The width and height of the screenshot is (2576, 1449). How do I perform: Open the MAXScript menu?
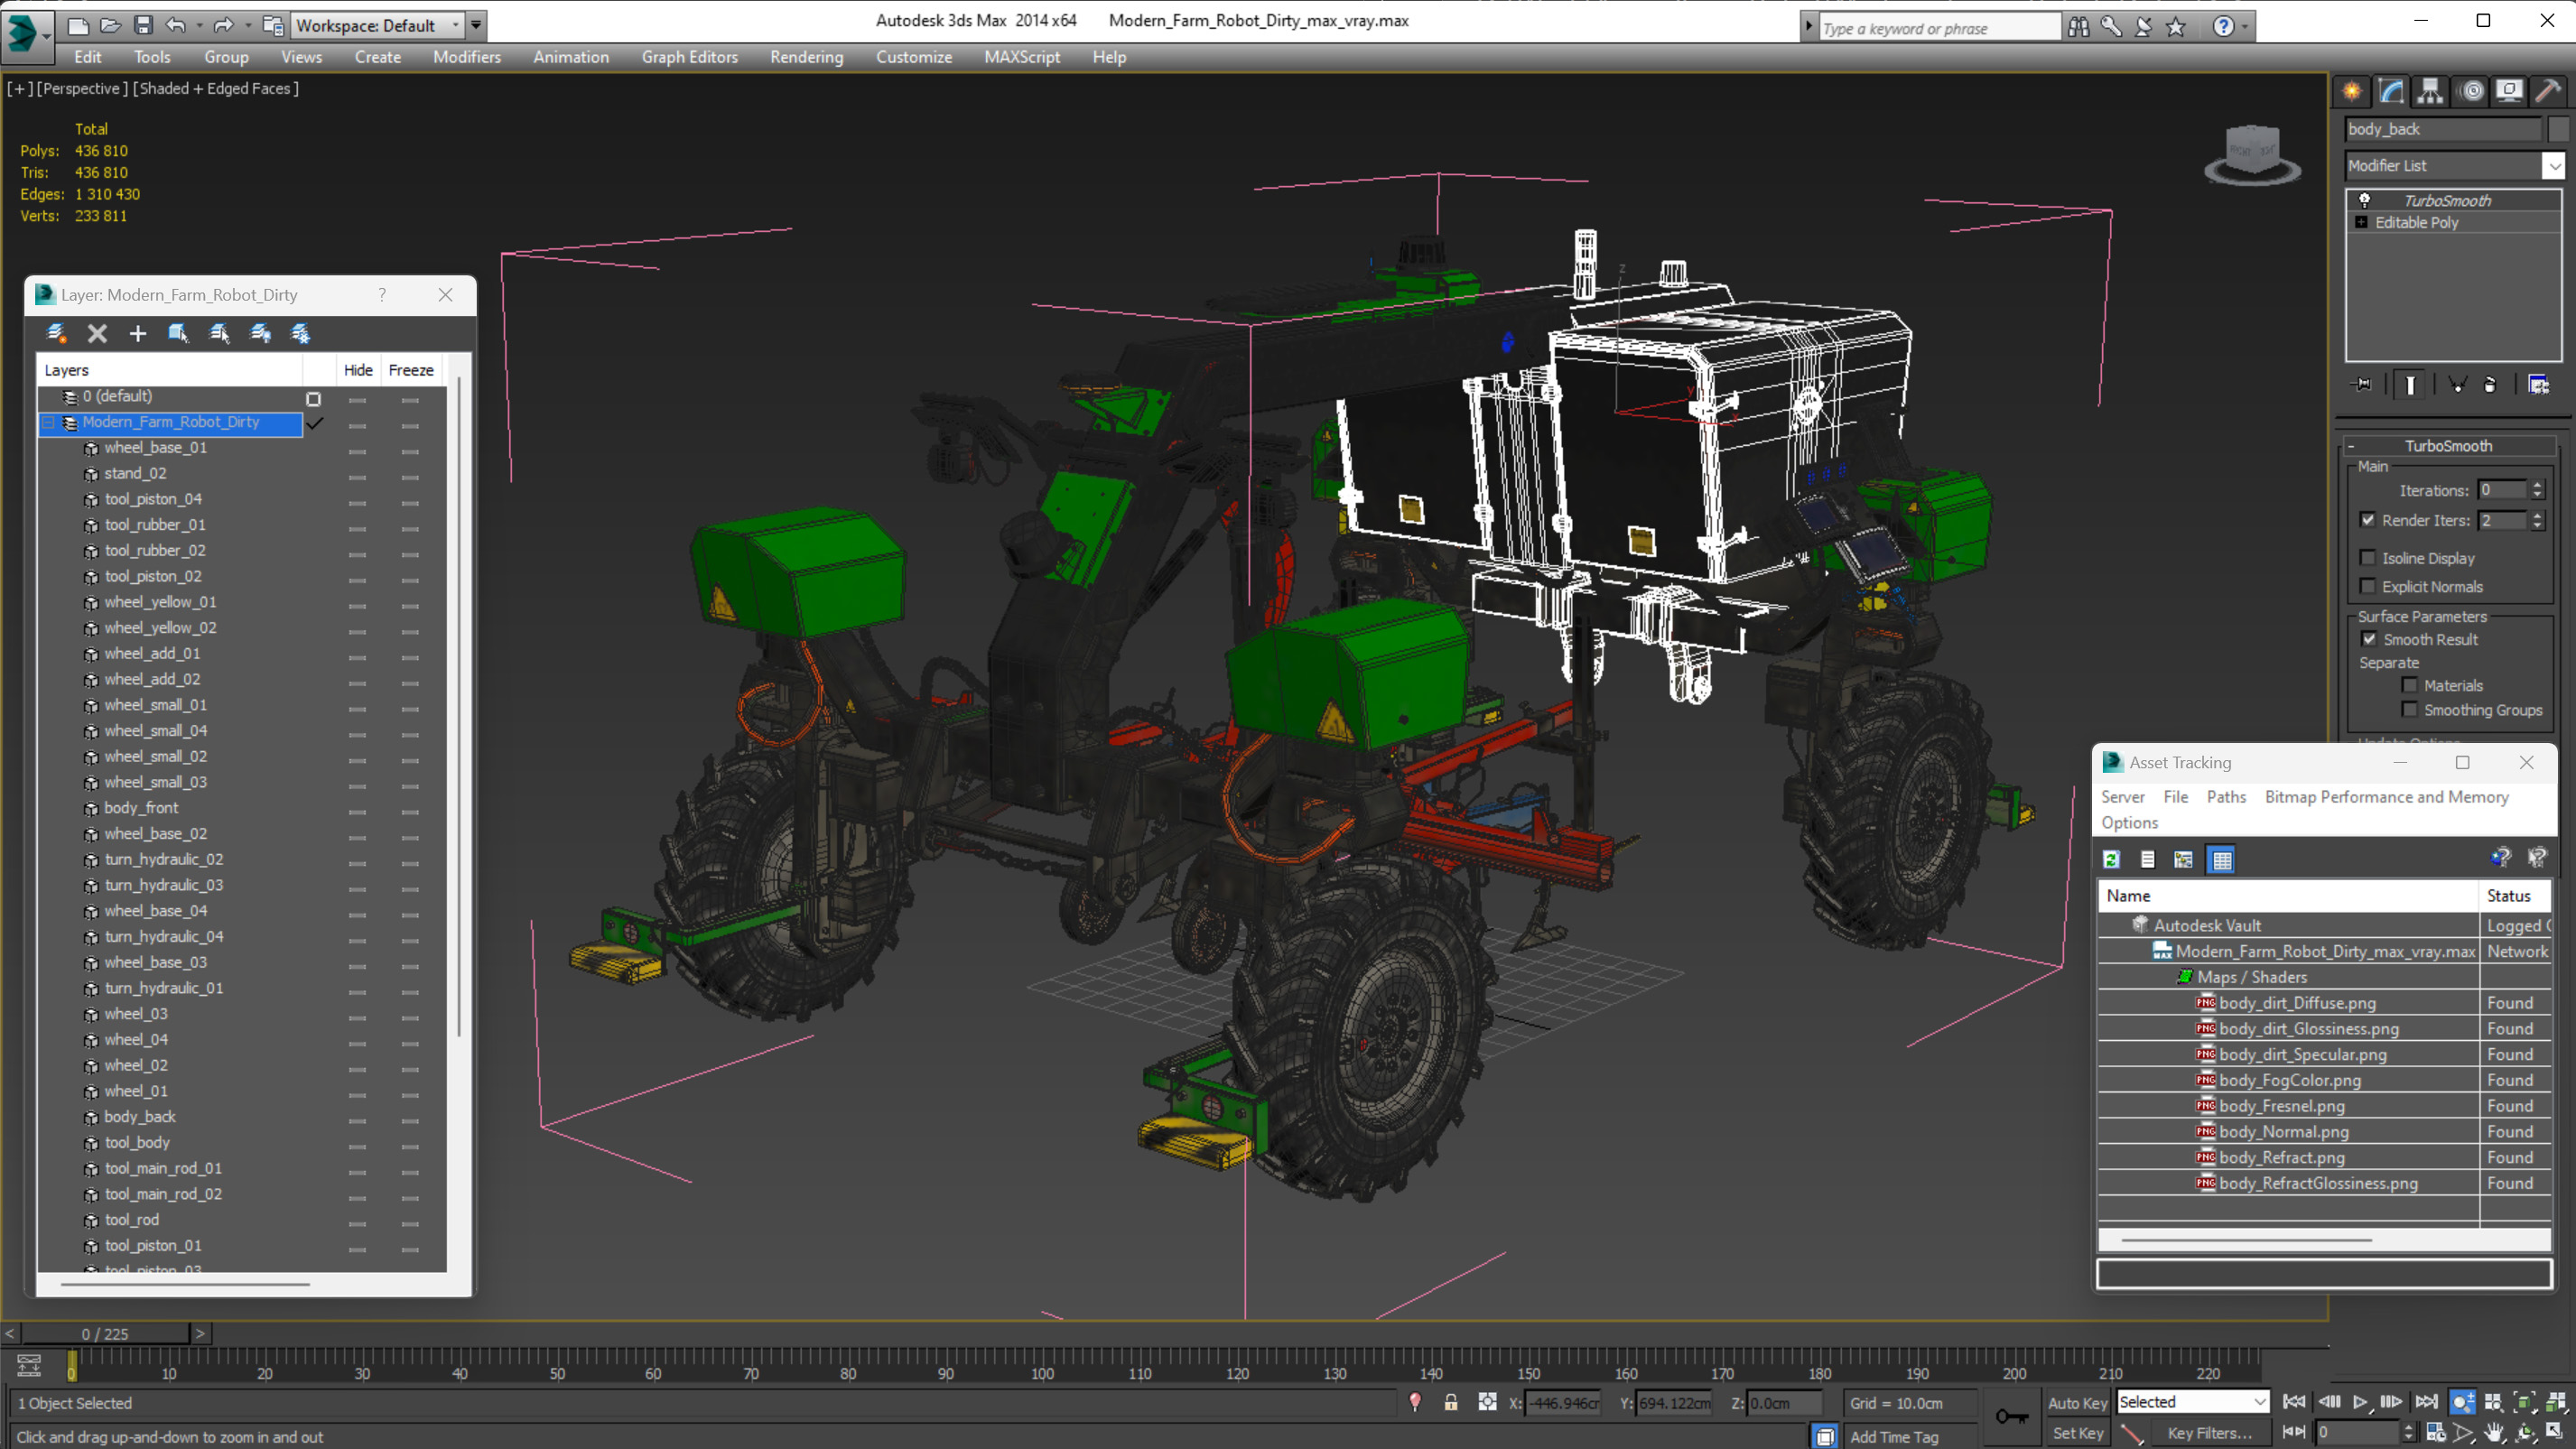1021,57
